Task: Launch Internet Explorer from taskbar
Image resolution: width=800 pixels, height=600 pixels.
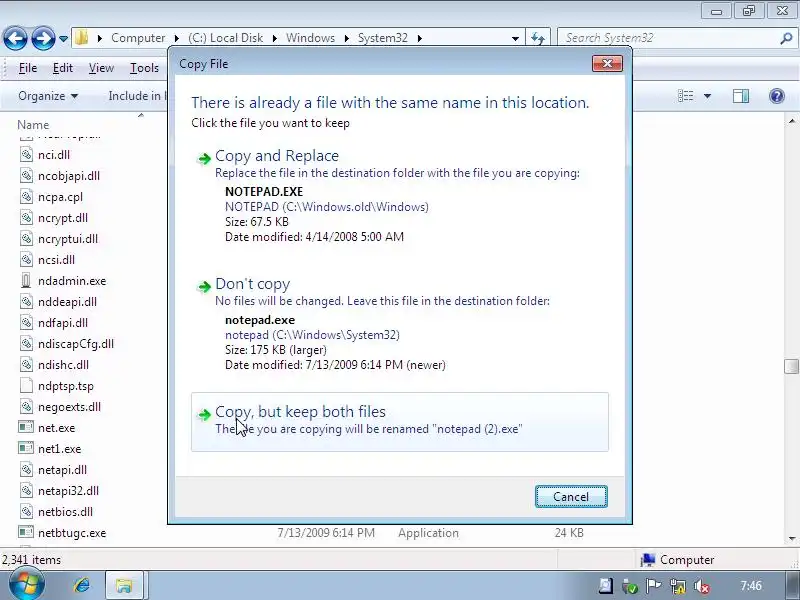Action: pos(82,585)
